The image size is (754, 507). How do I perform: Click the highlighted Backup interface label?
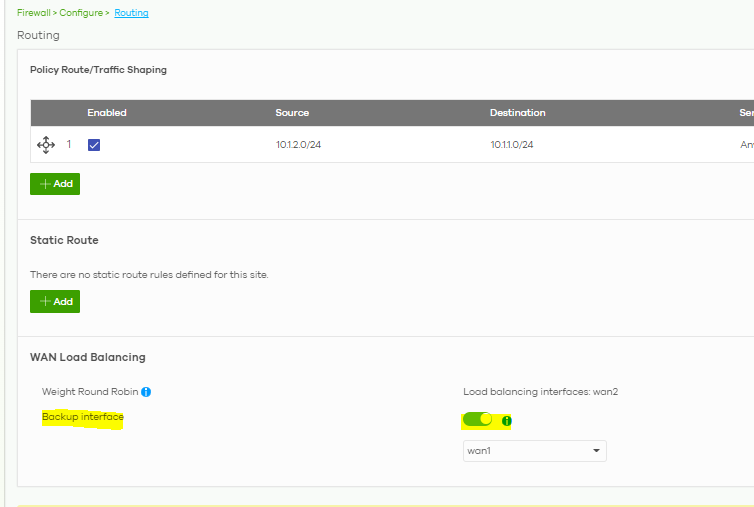coord(82,417)
